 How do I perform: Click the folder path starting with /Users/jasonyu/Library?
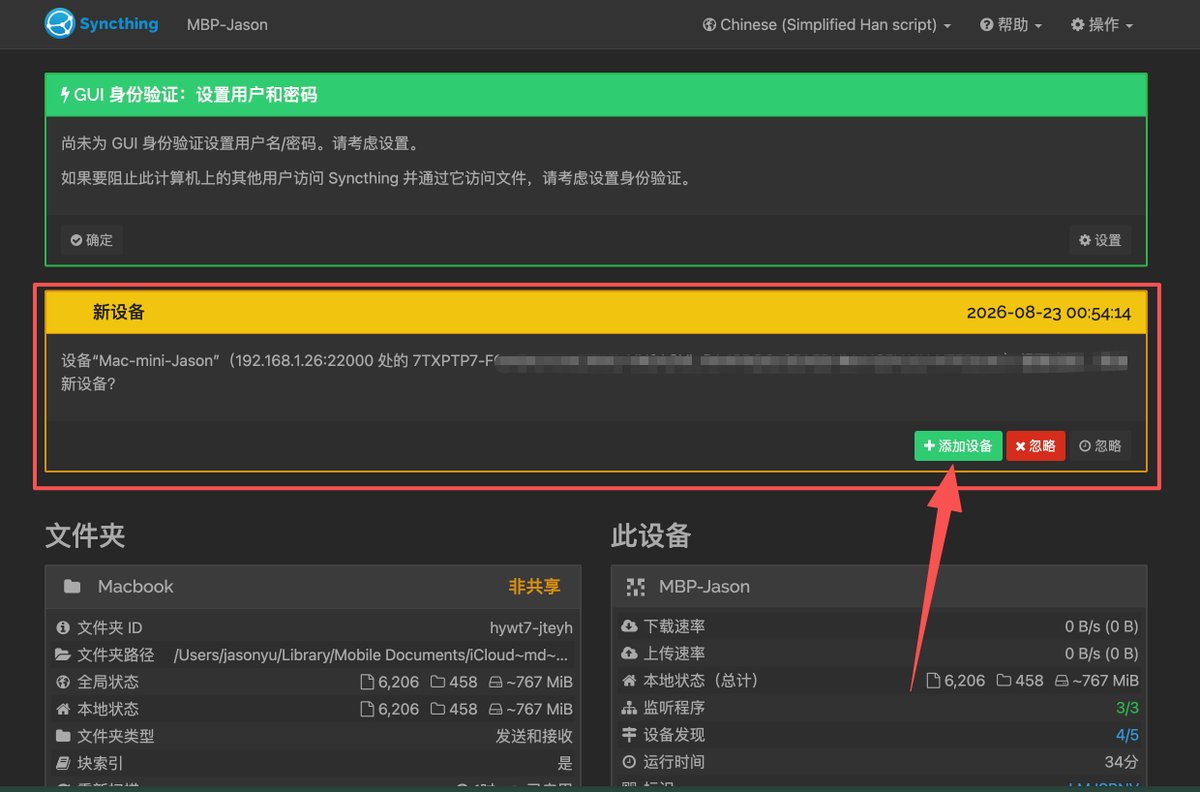(373, 655)
